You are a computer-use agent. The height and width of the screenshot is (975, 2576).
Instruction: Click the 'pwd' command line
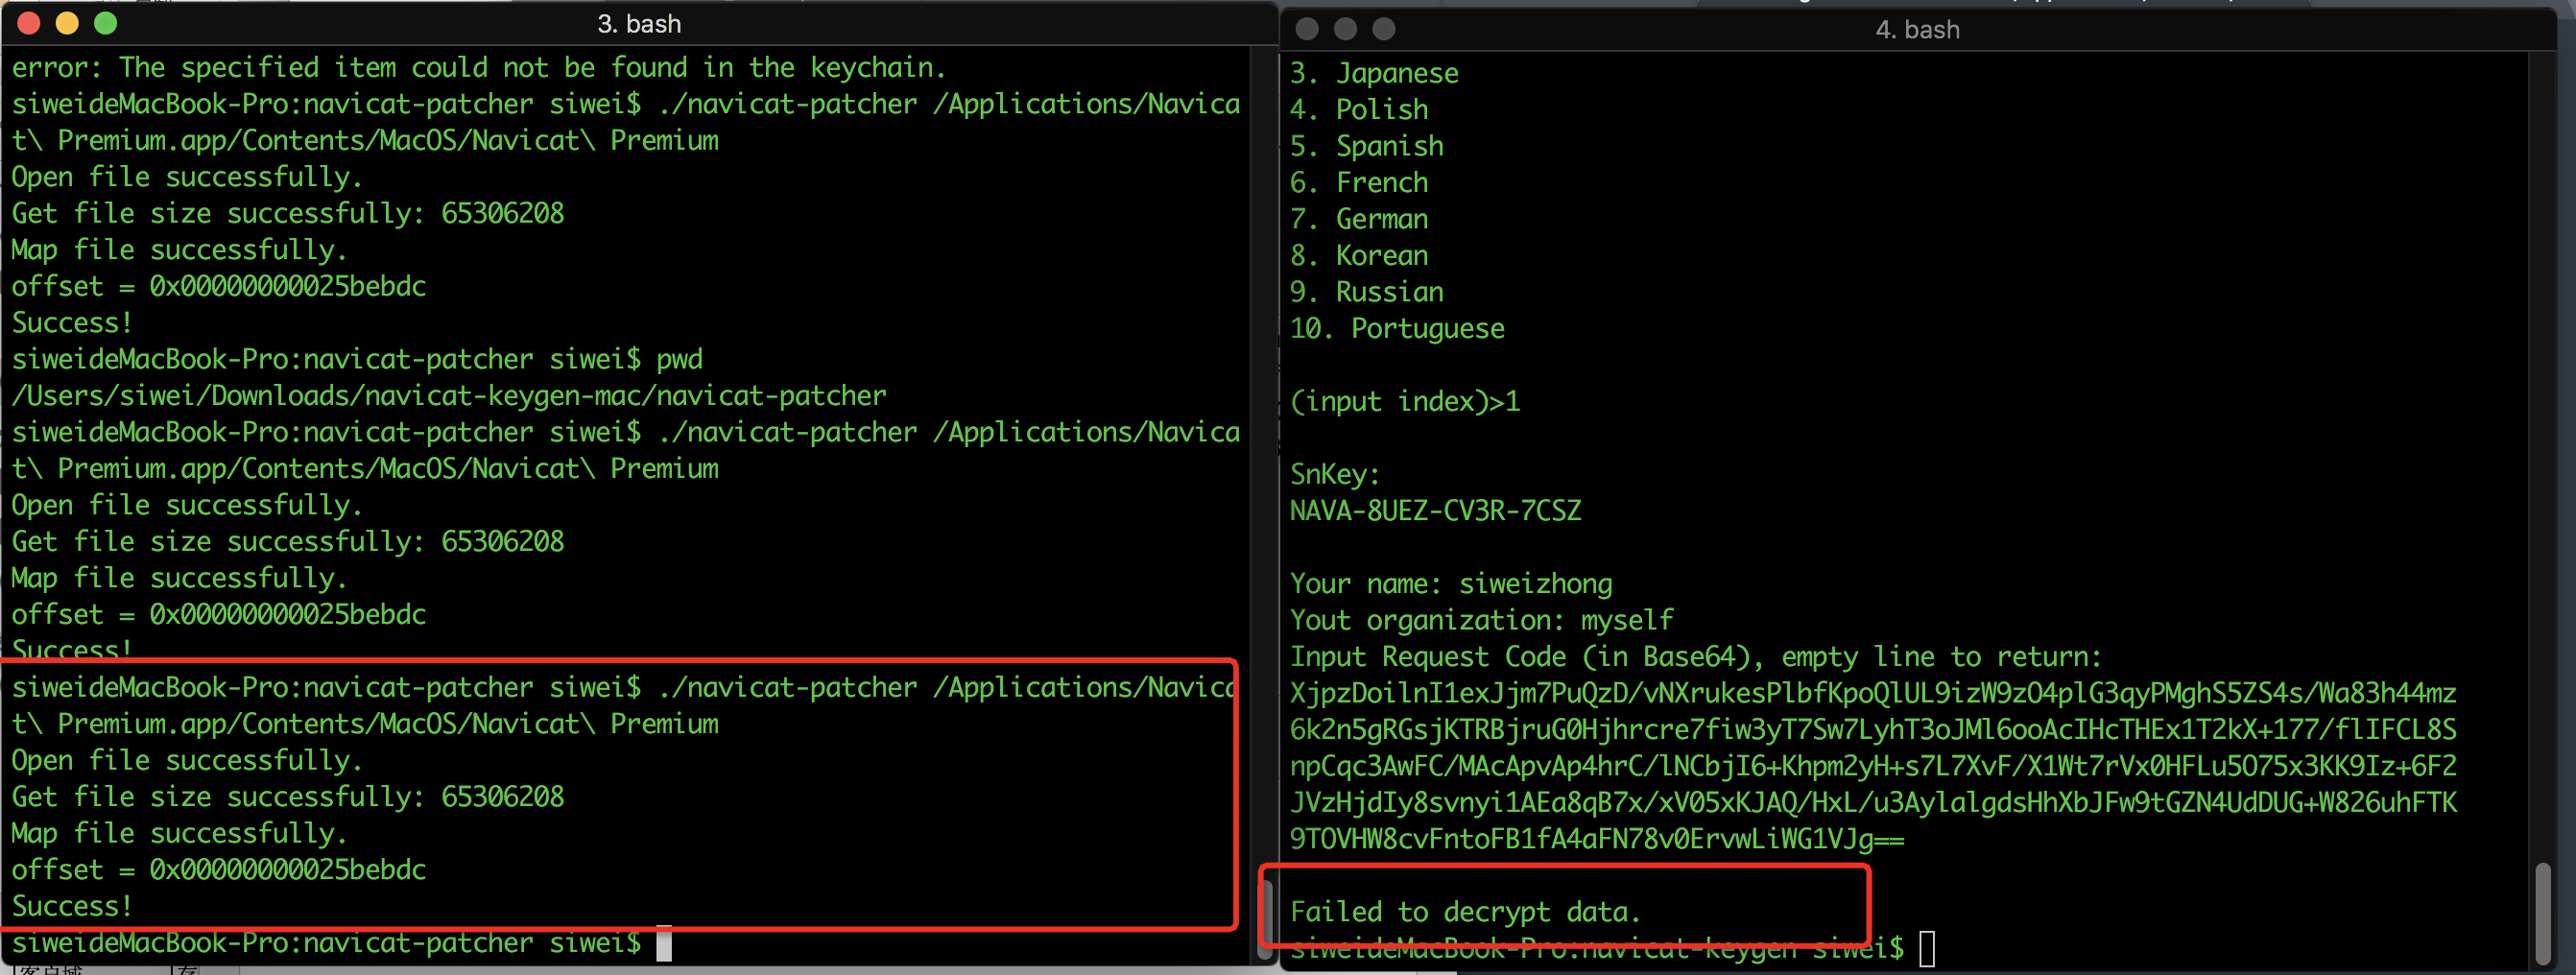357,359
